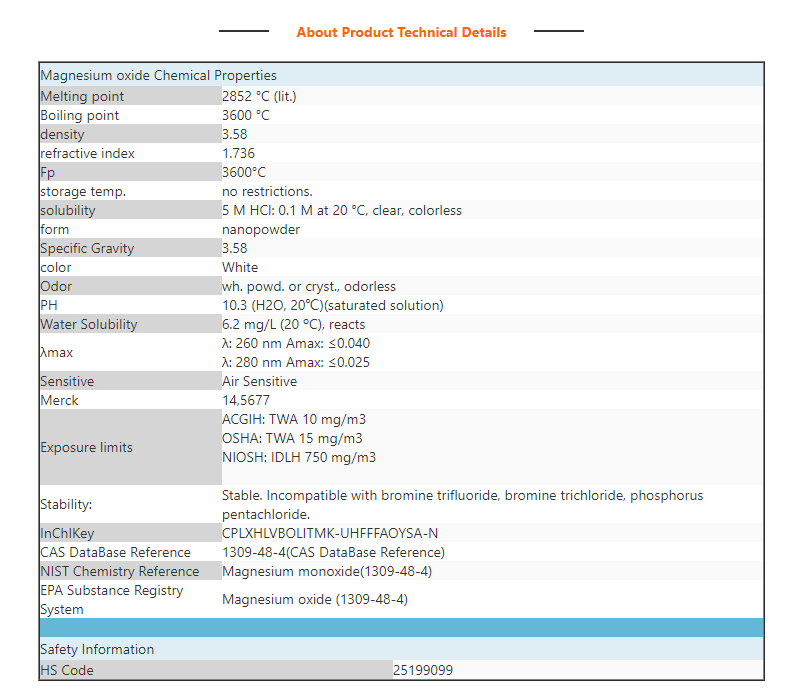This screenshot has height=700, width=808.
Task: Select the key 'CPLXHLVBOLITMK-UHFFFAOYSA-N'
Action: coord(330,534)
